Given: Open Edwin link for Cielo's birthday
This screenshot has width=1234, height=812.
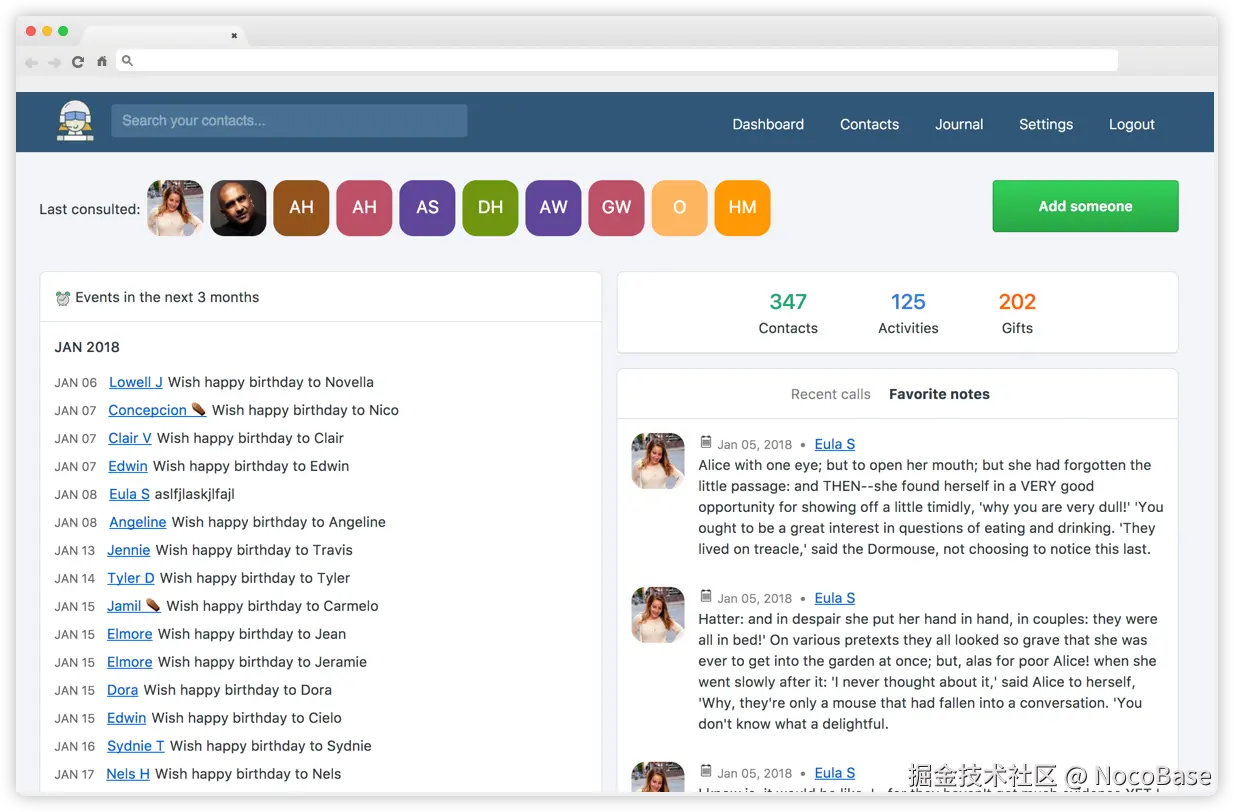Looking at the screenshot, I should (127, 718).
